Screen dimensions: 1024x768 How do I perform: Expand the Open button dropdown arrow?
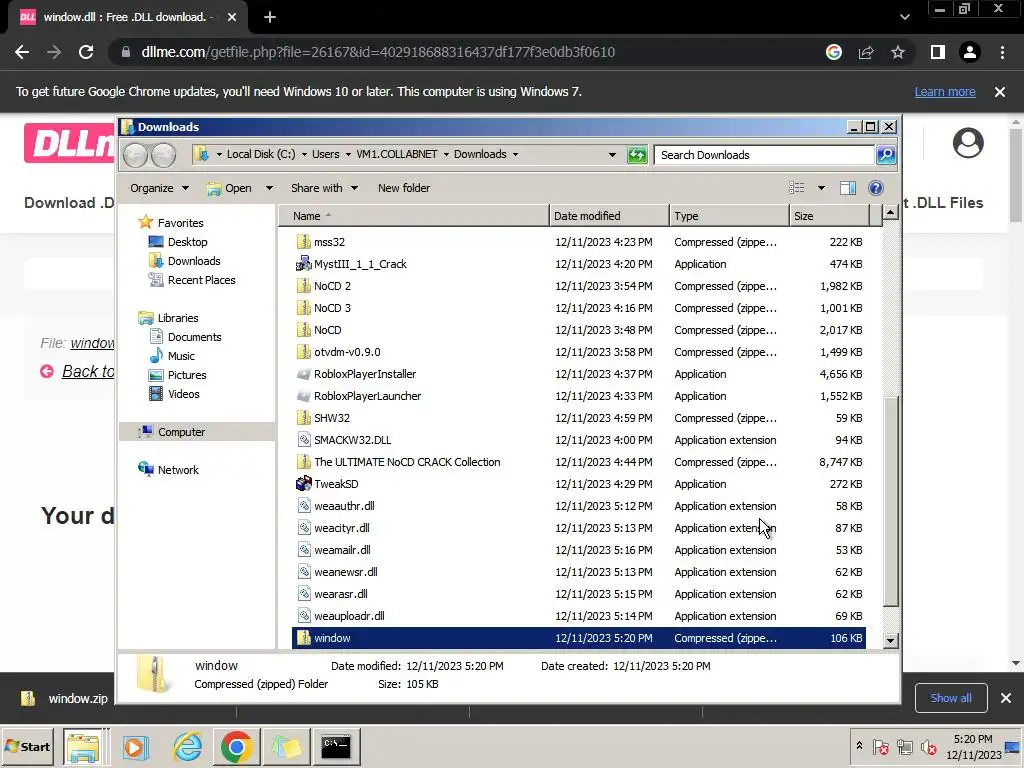point(269,188)
